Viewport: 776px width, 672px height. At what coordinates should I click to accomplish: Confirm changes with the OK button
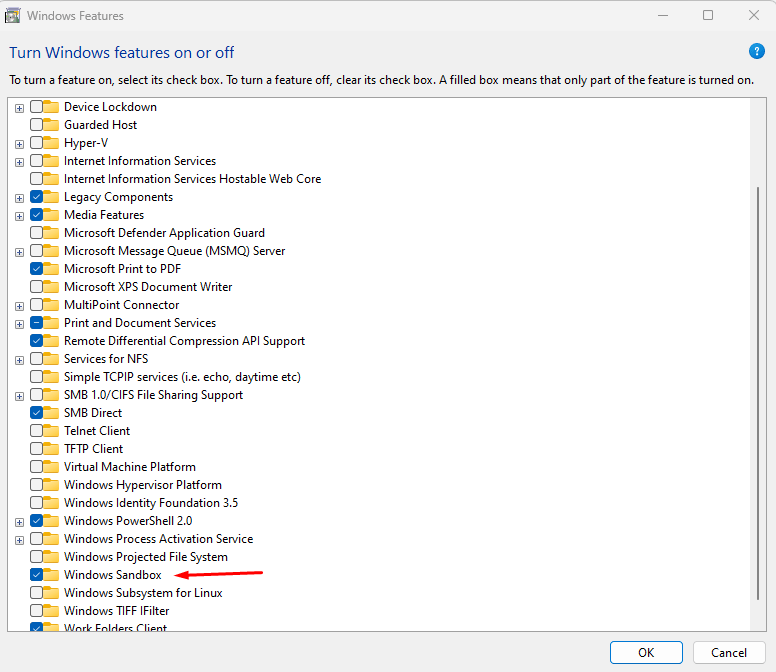coord(646,652)
